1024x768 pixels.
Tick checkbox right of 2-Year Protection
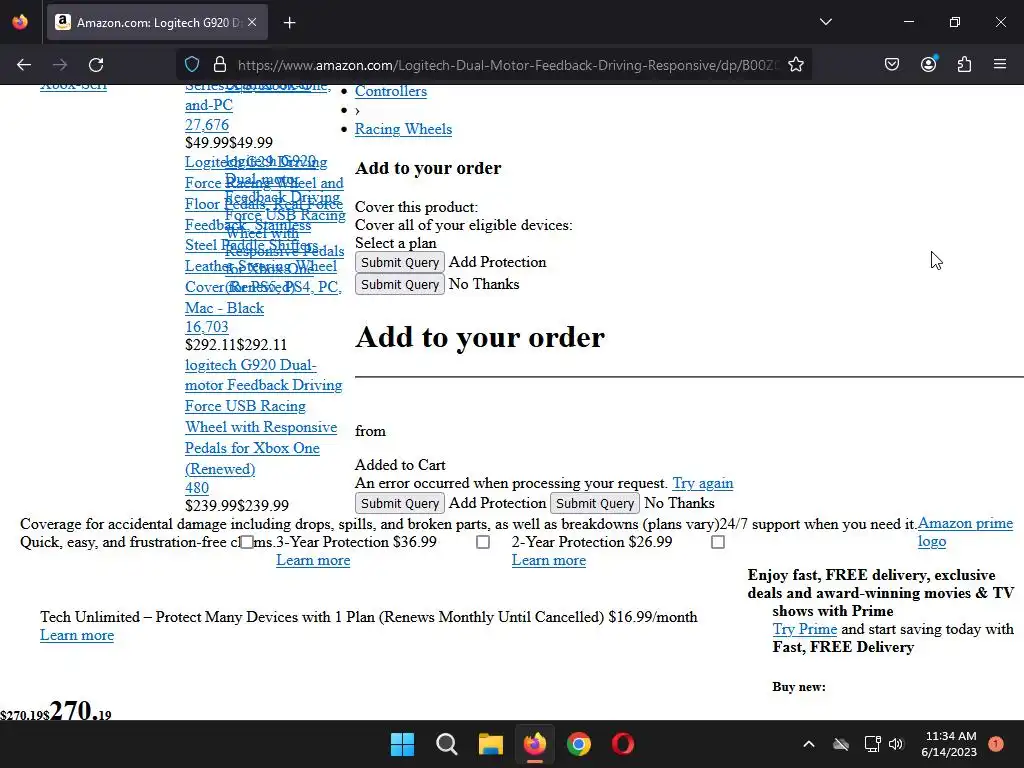(718, 542)
